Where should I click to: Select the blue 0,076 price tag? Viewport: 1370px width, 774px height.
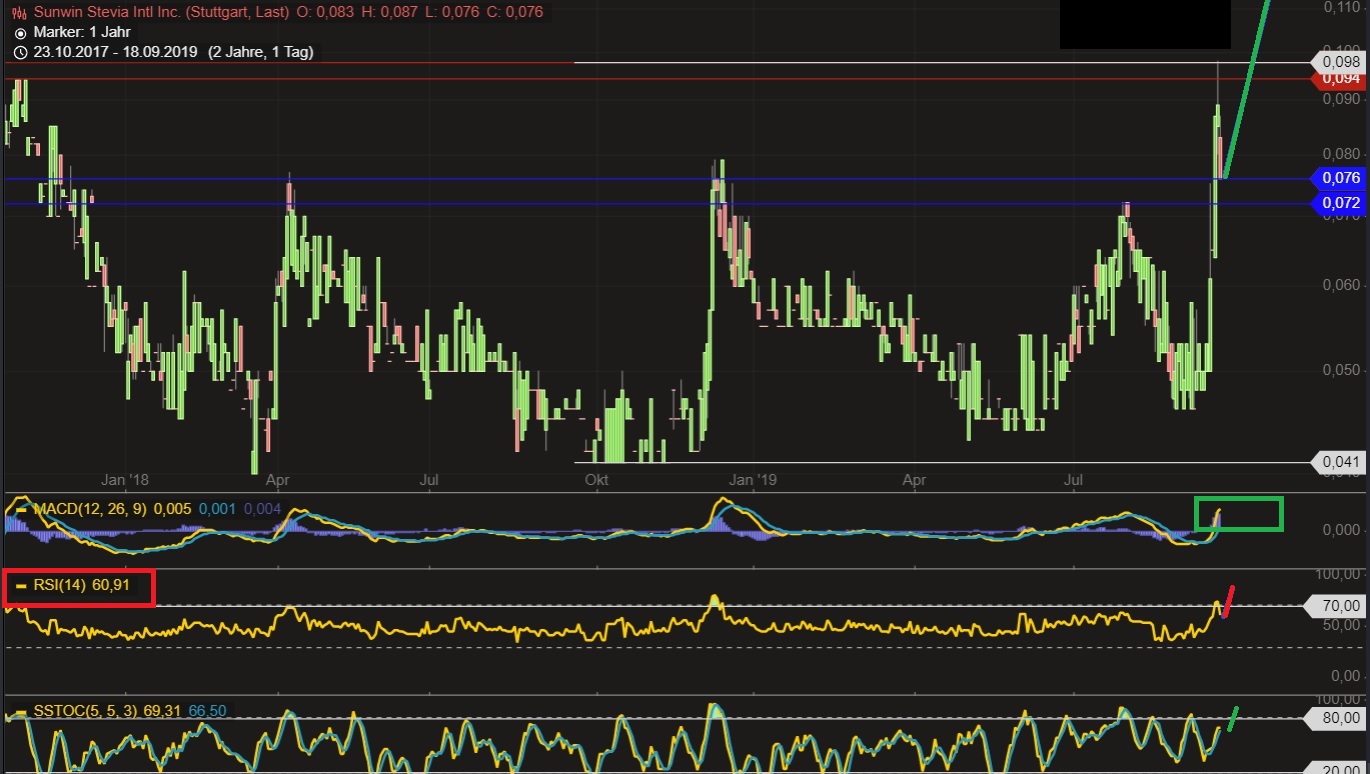[x=1340, y=179]
